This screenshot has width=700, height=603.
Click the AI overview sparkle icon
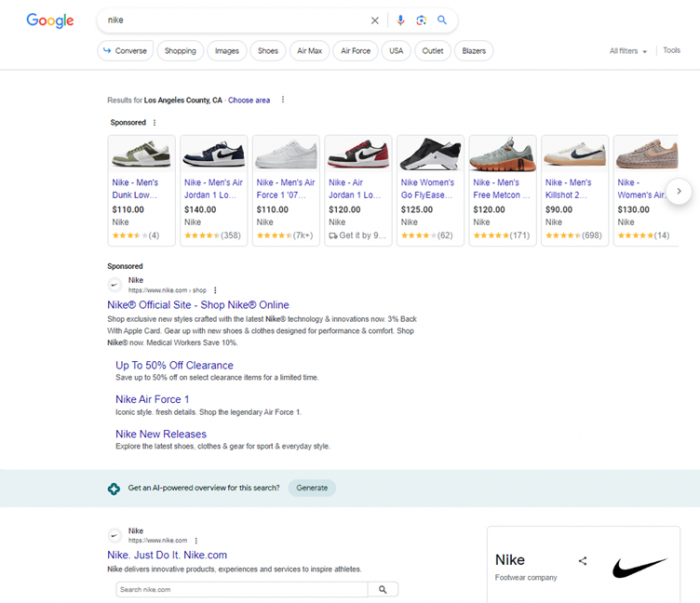[114, 489]
